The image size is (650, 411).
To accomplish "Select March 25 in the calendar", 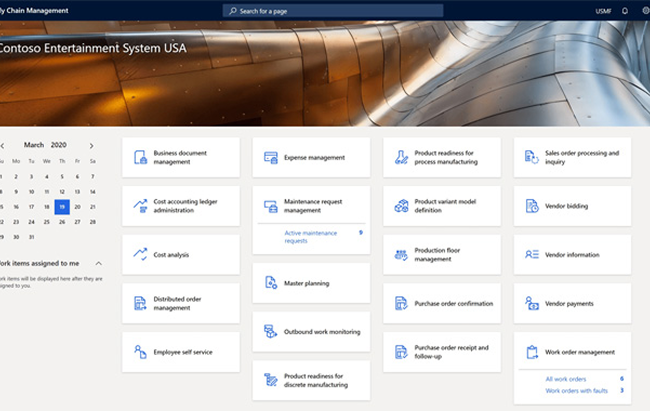I will click(46, 222).
